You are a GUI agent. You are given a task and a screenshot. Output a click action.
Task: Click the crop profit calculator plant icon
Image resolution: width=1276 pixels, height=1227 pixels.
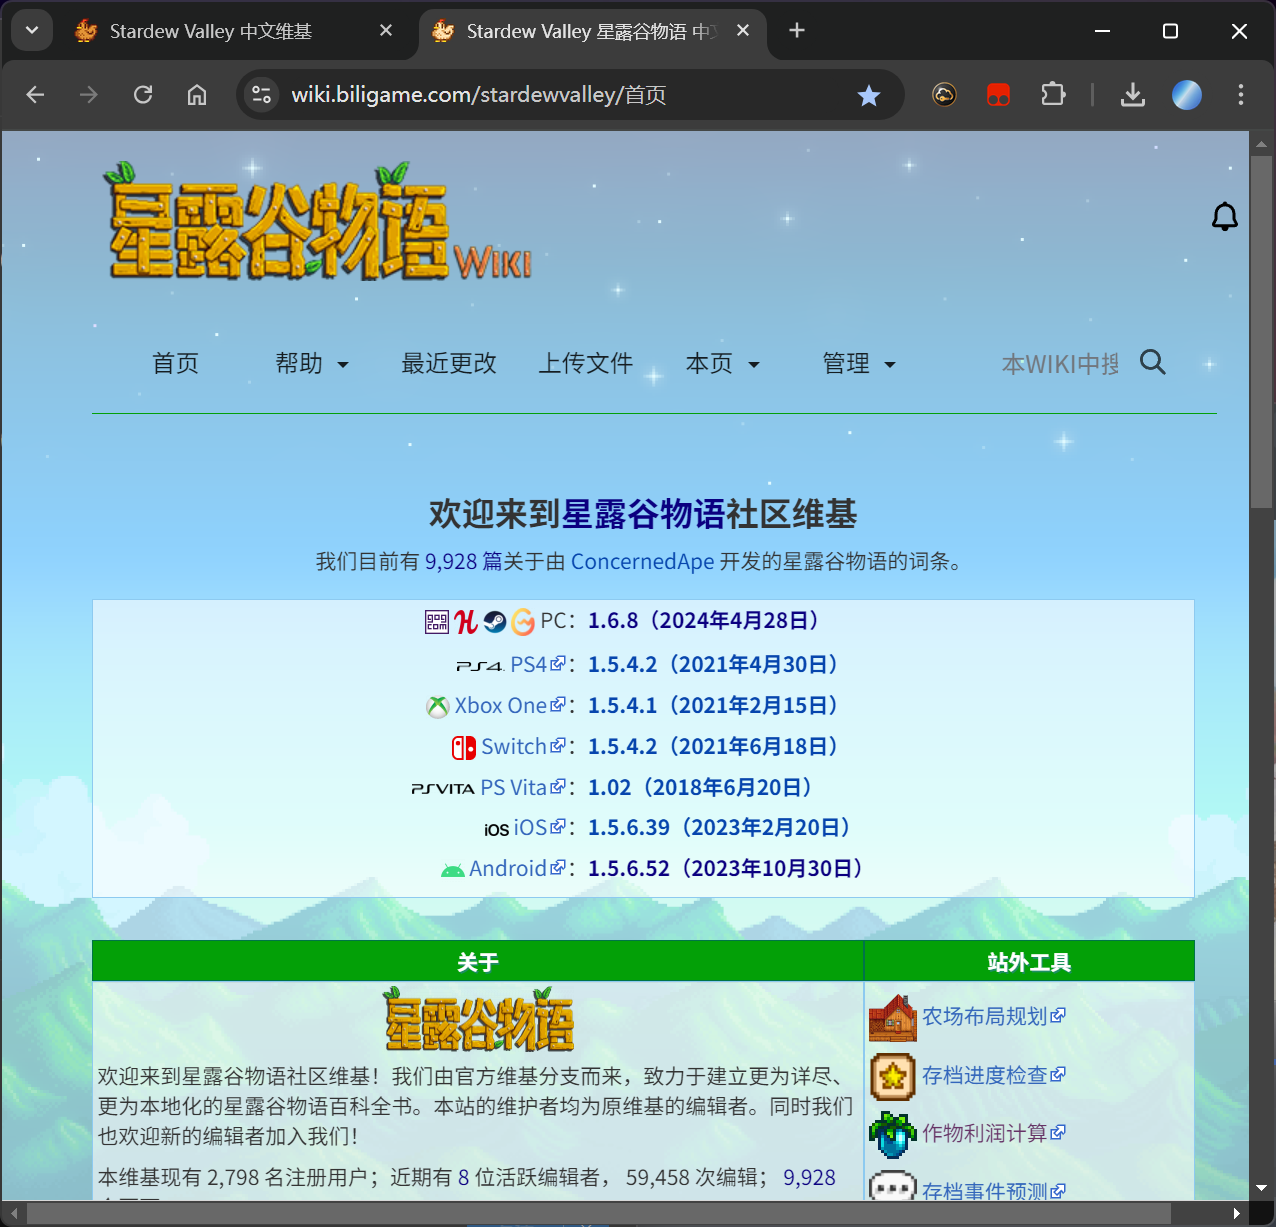click(x=892, y=1135)
